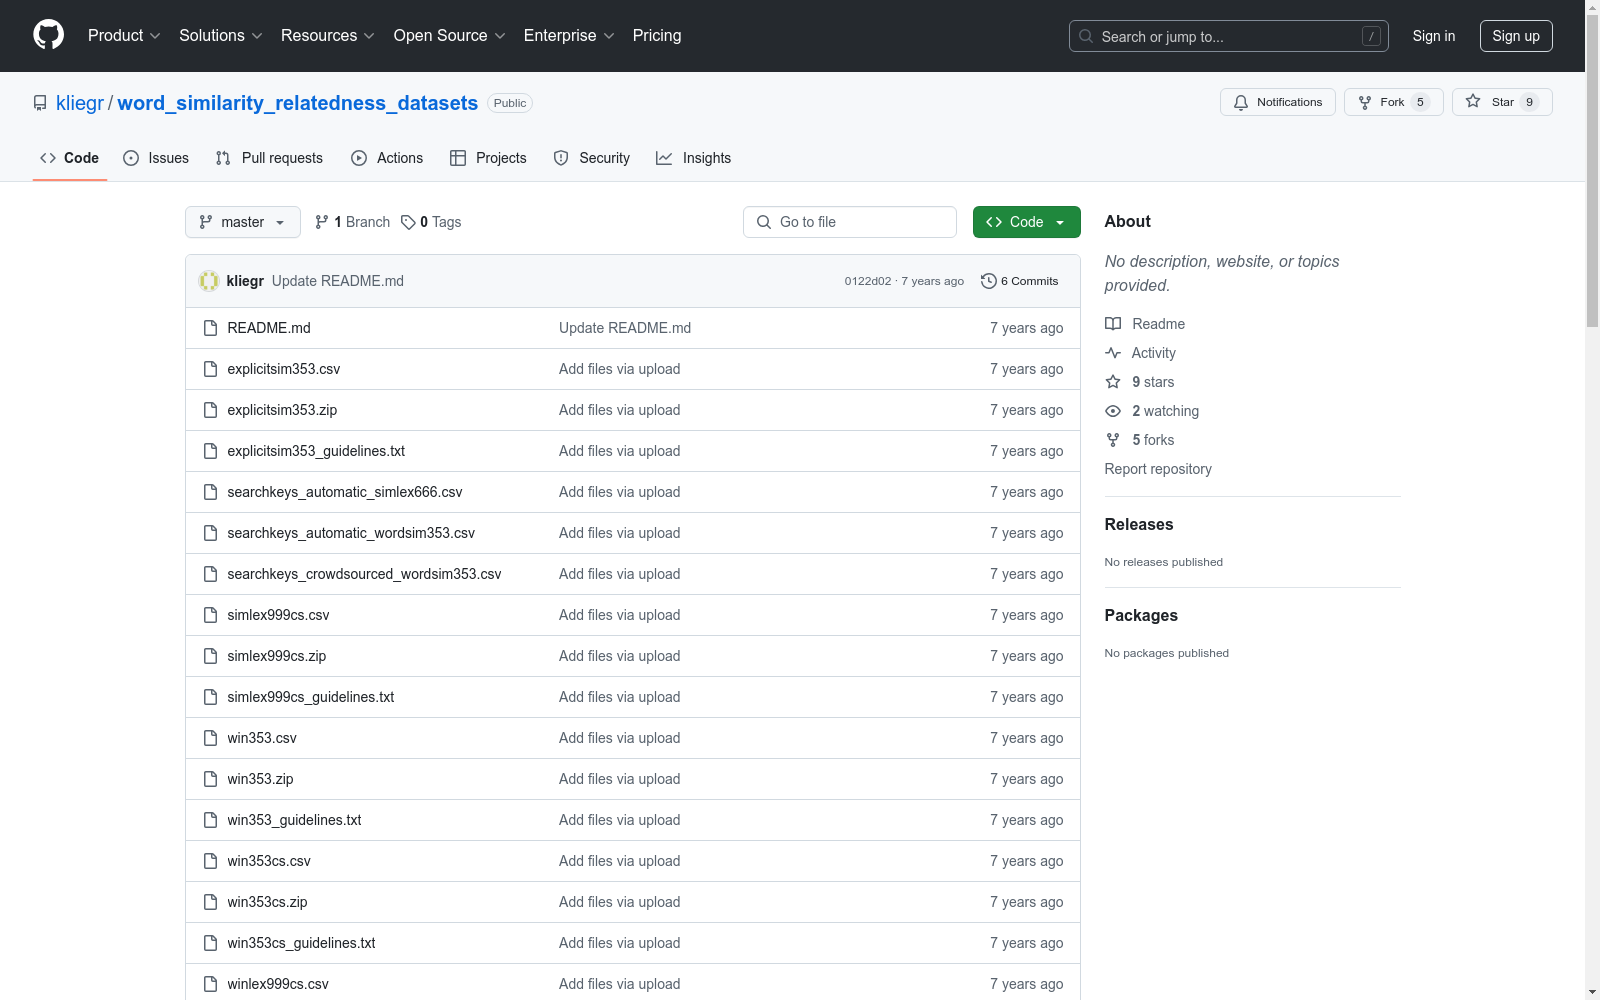
Task: Select the Code tab
Action: [x=70, y=158]
